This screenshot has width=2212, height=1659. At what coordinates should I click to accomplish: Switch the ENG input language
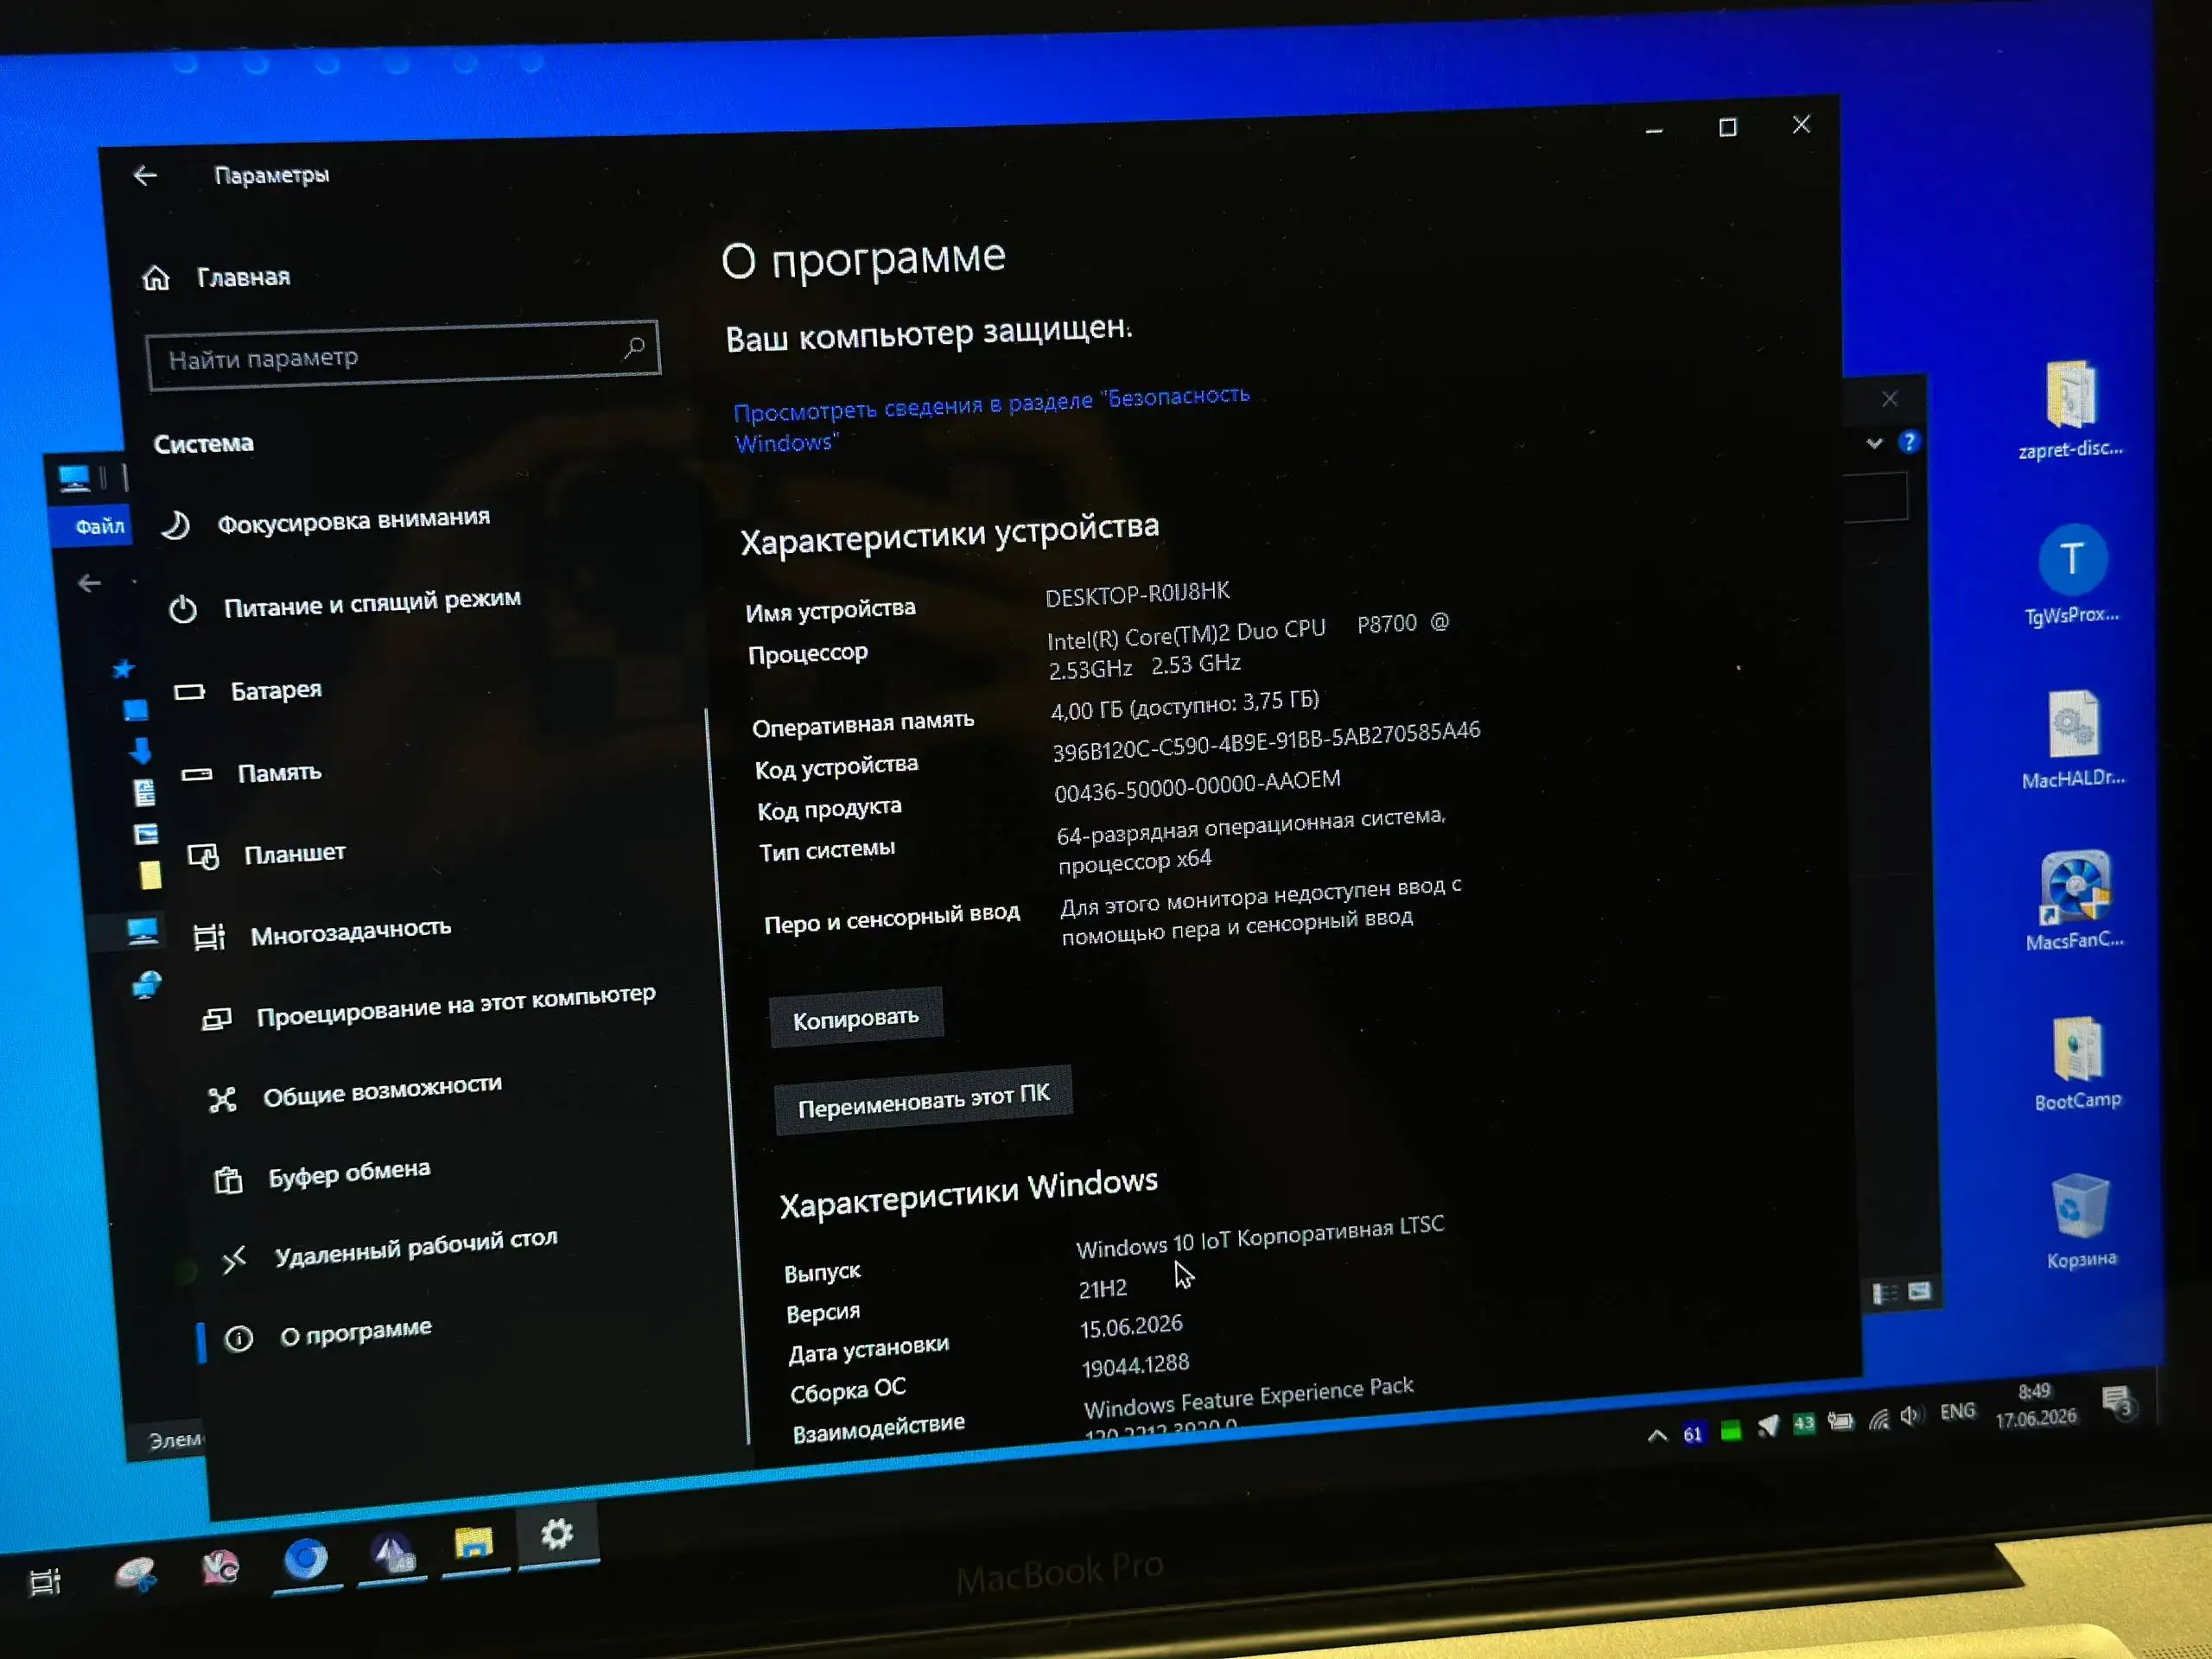[x=1958, y=1411]
